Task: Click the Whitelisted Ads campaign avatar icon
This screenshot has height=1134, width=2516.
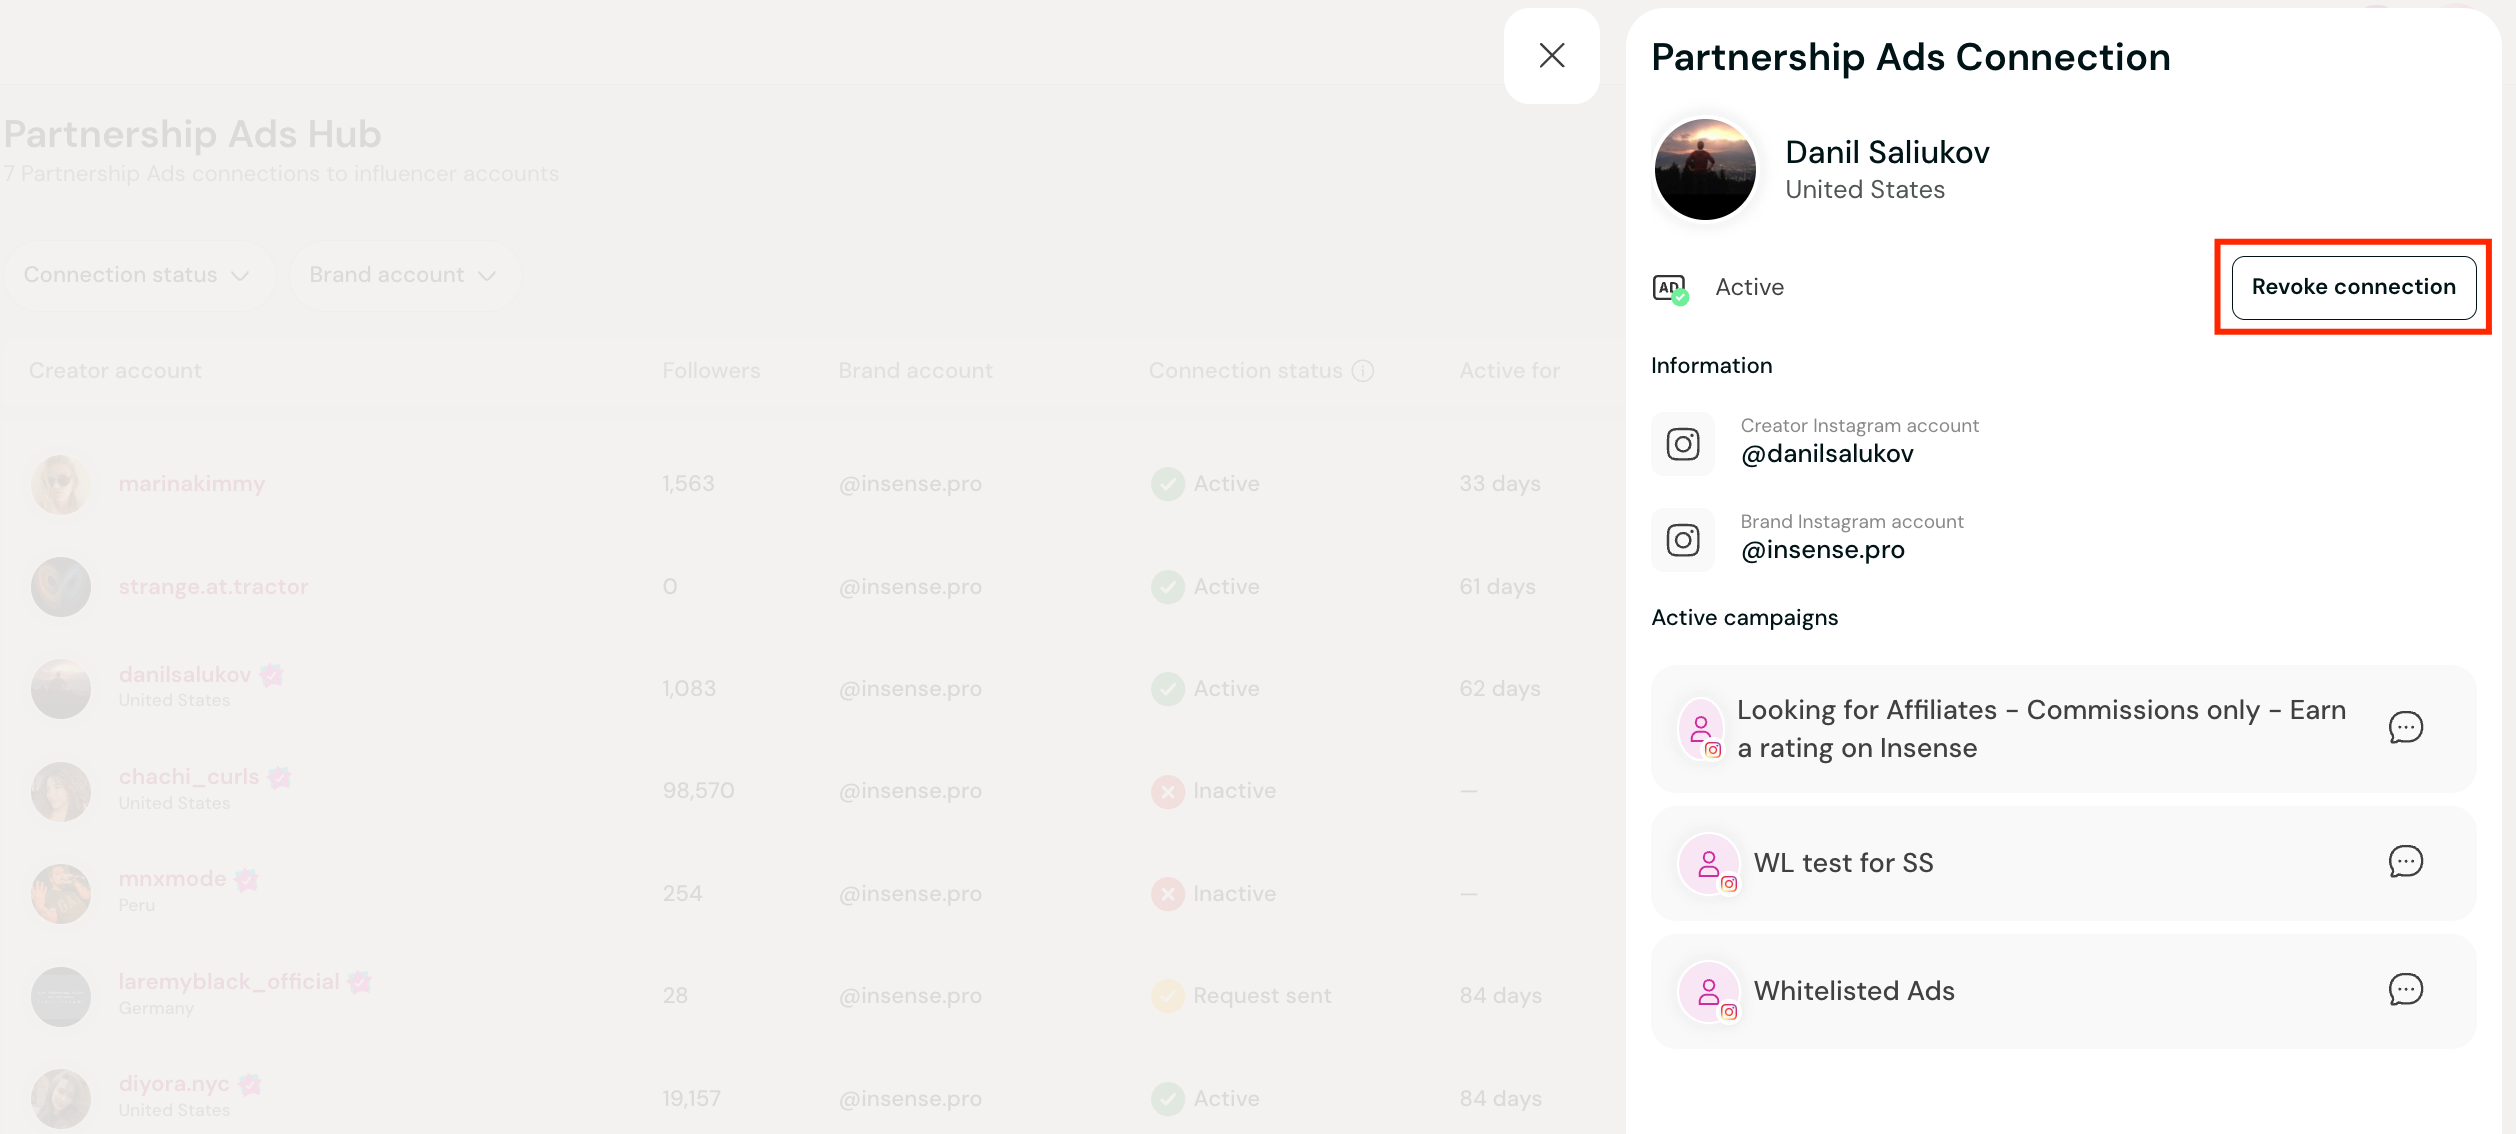Action: click(1709, 991)
